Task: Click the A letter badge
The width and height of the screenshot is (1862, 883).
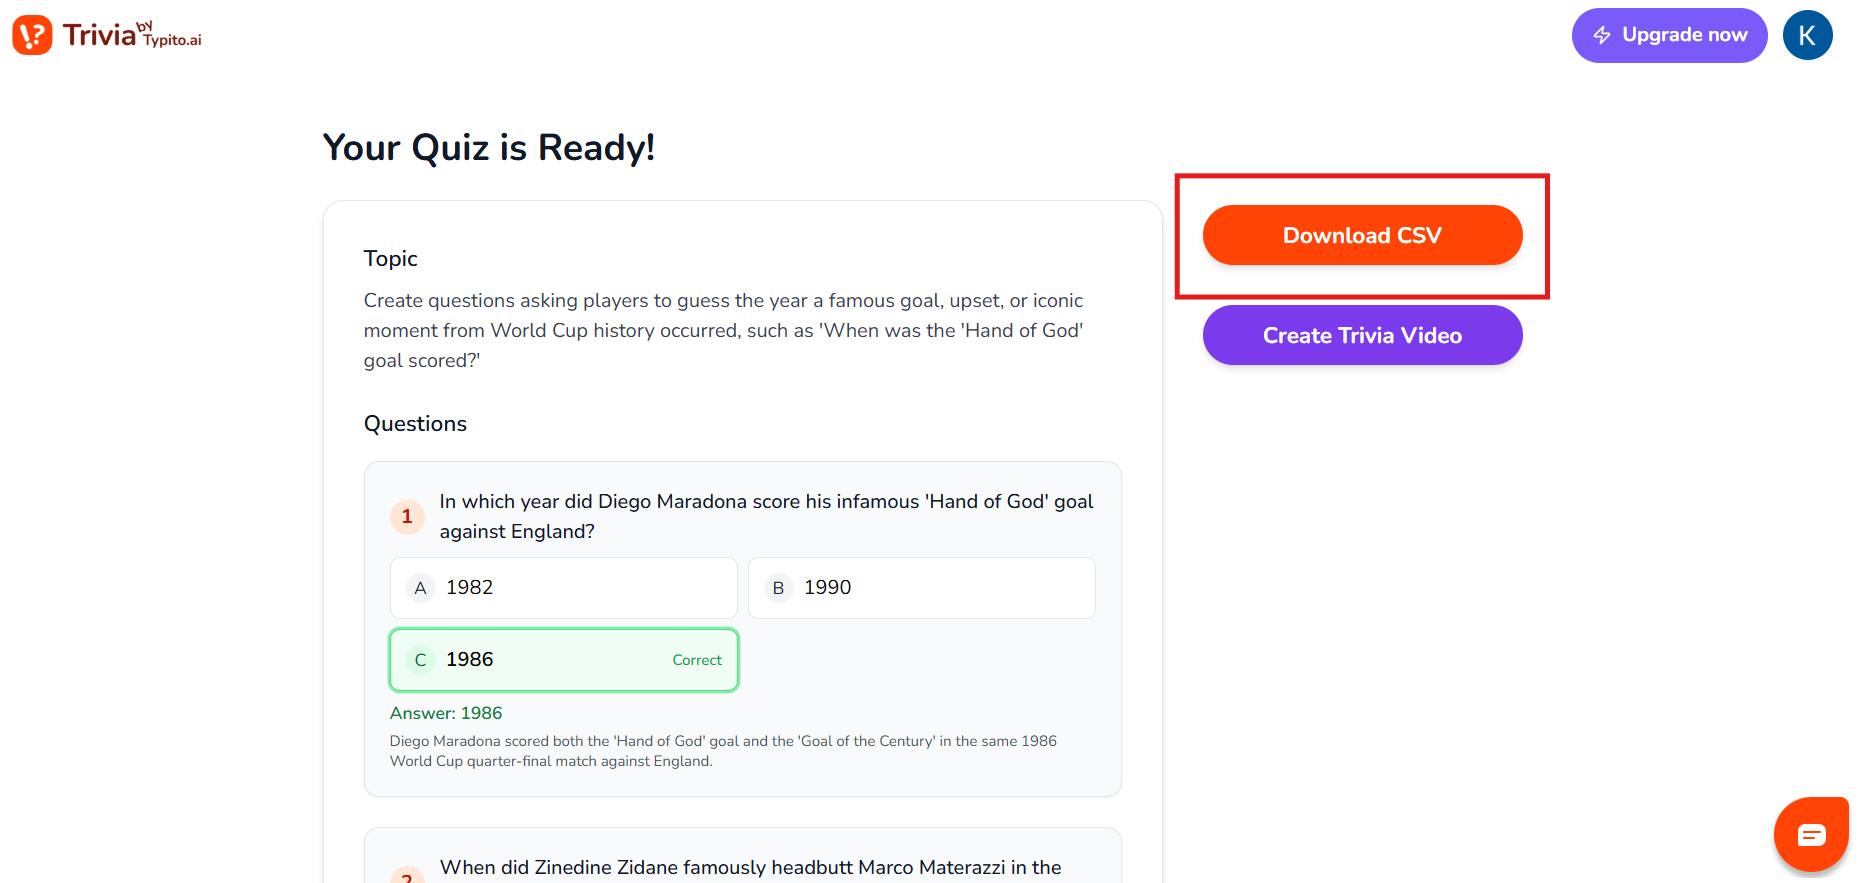Action: coord(420,588)
